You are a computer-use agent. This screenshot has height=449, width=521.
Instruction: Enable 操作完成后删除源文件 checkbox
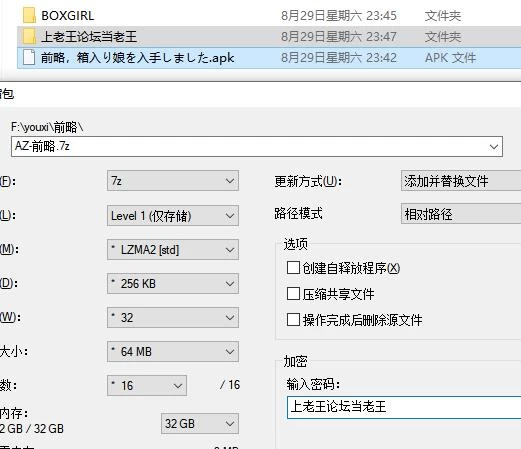tap(293, 320)
